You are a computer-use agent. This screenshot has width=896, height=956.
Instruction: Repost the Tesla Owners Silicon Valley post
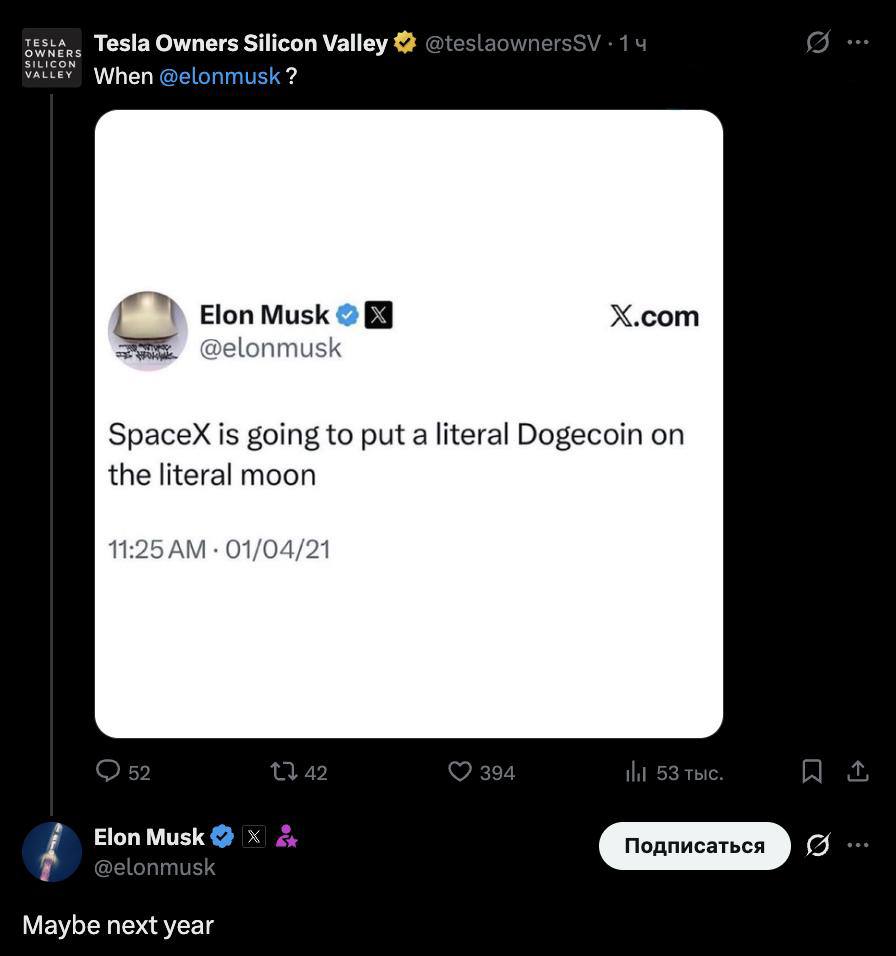[x=284, y=772]
